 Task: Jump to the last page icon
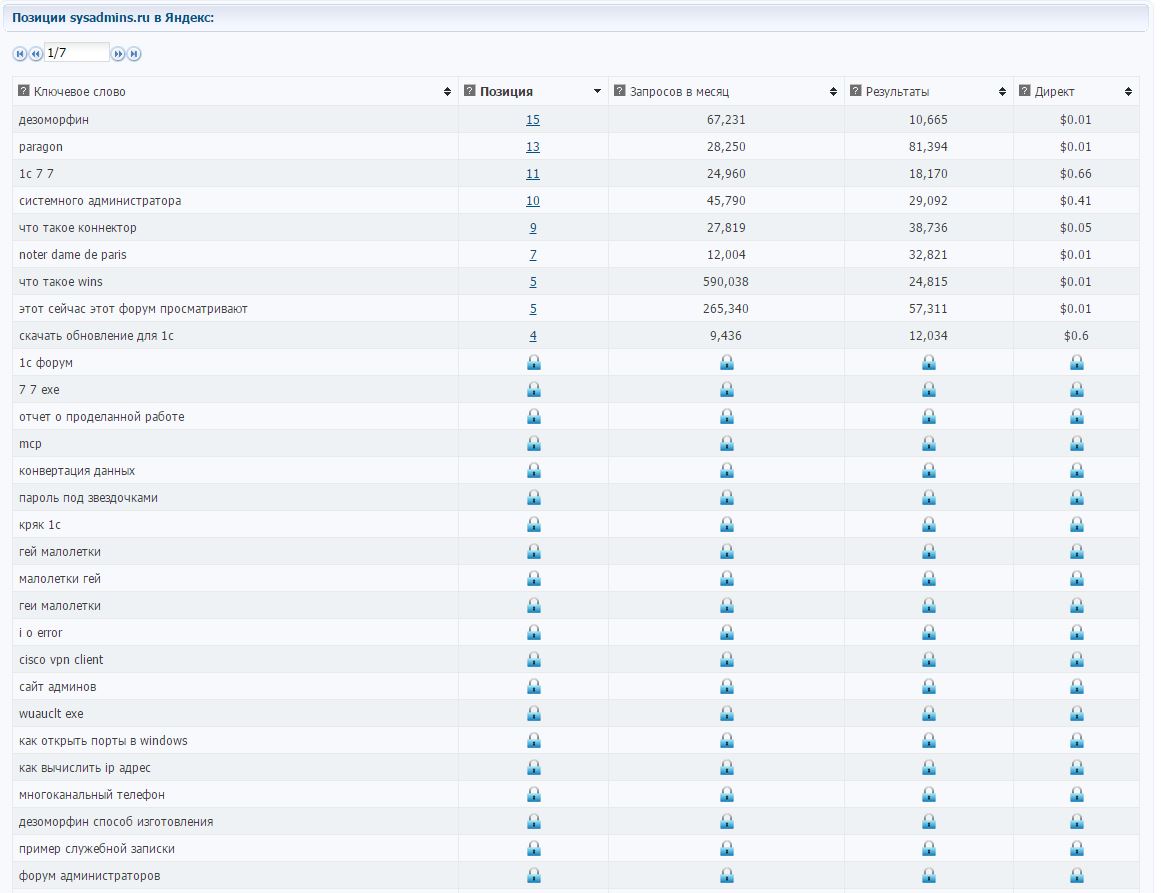pos(134,54)
